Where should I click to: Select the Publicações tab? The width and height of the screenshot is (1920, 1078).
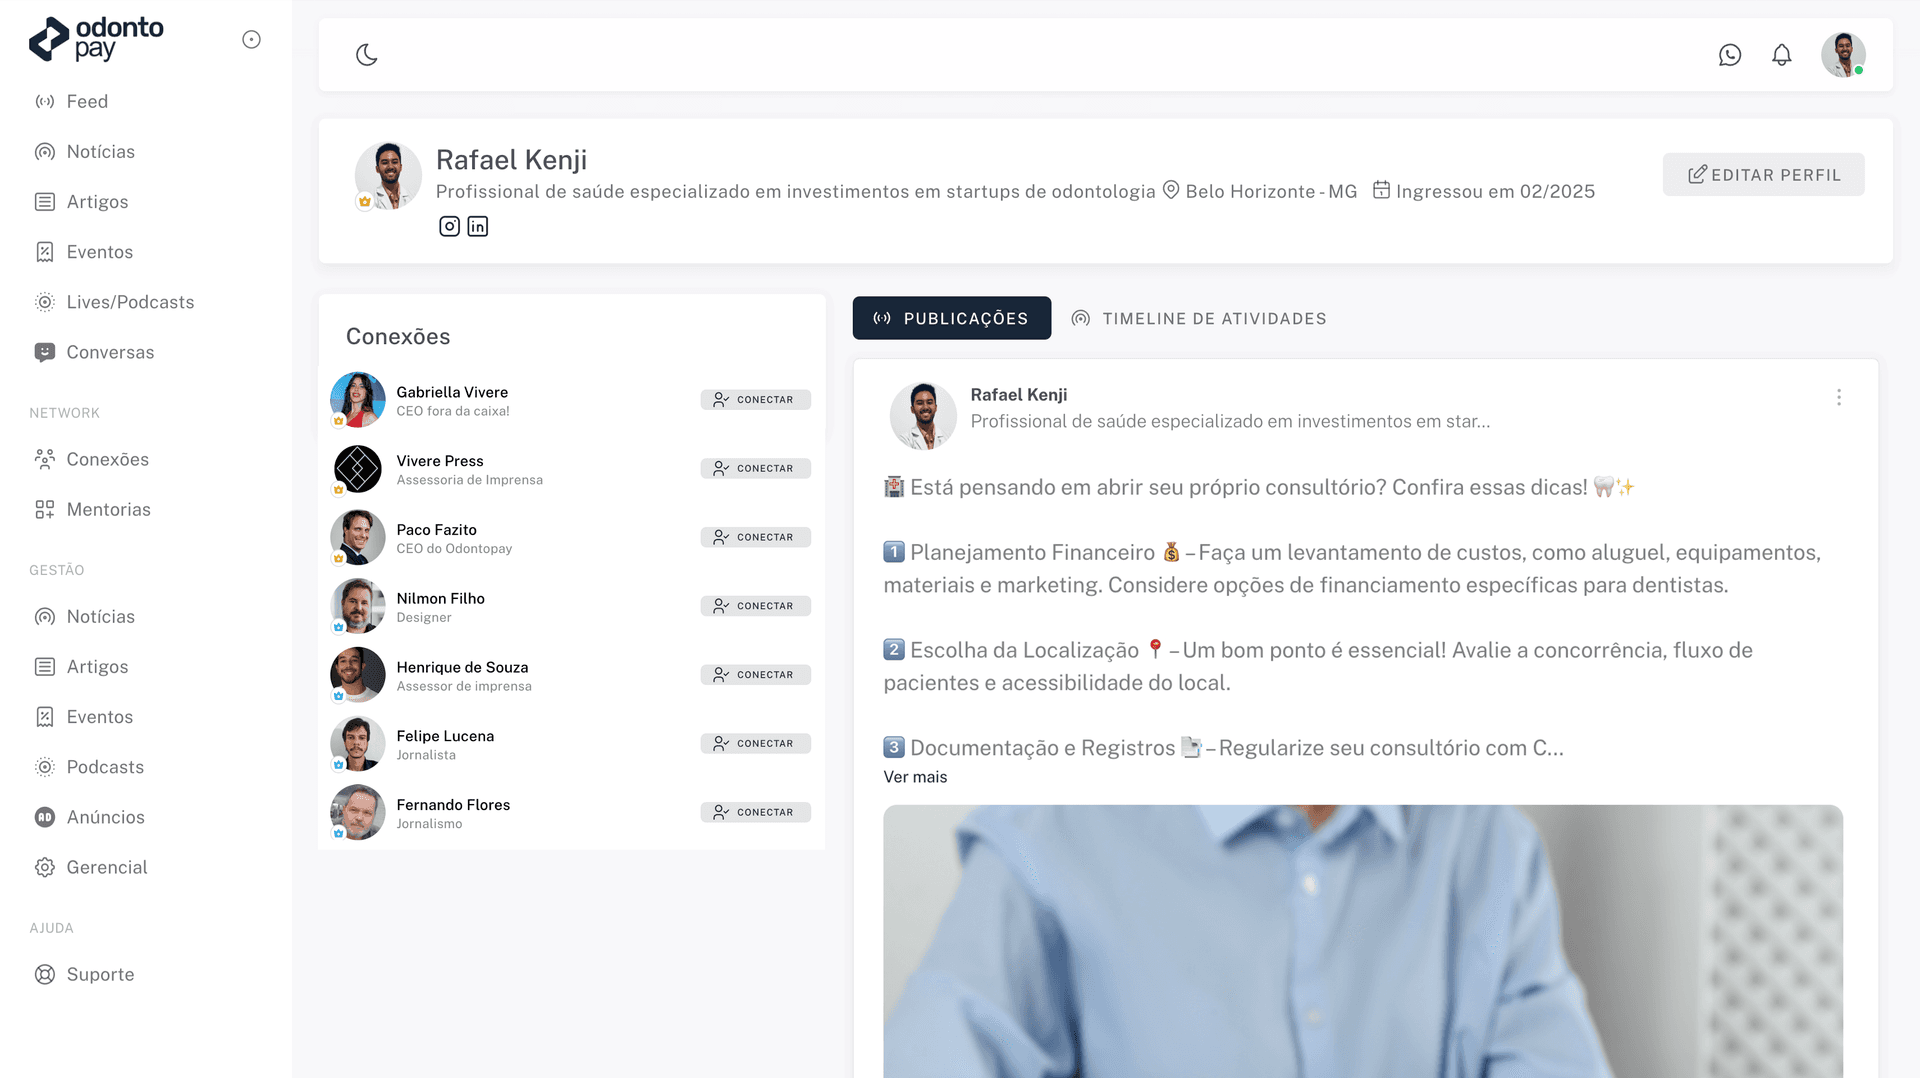click(951, 318)
